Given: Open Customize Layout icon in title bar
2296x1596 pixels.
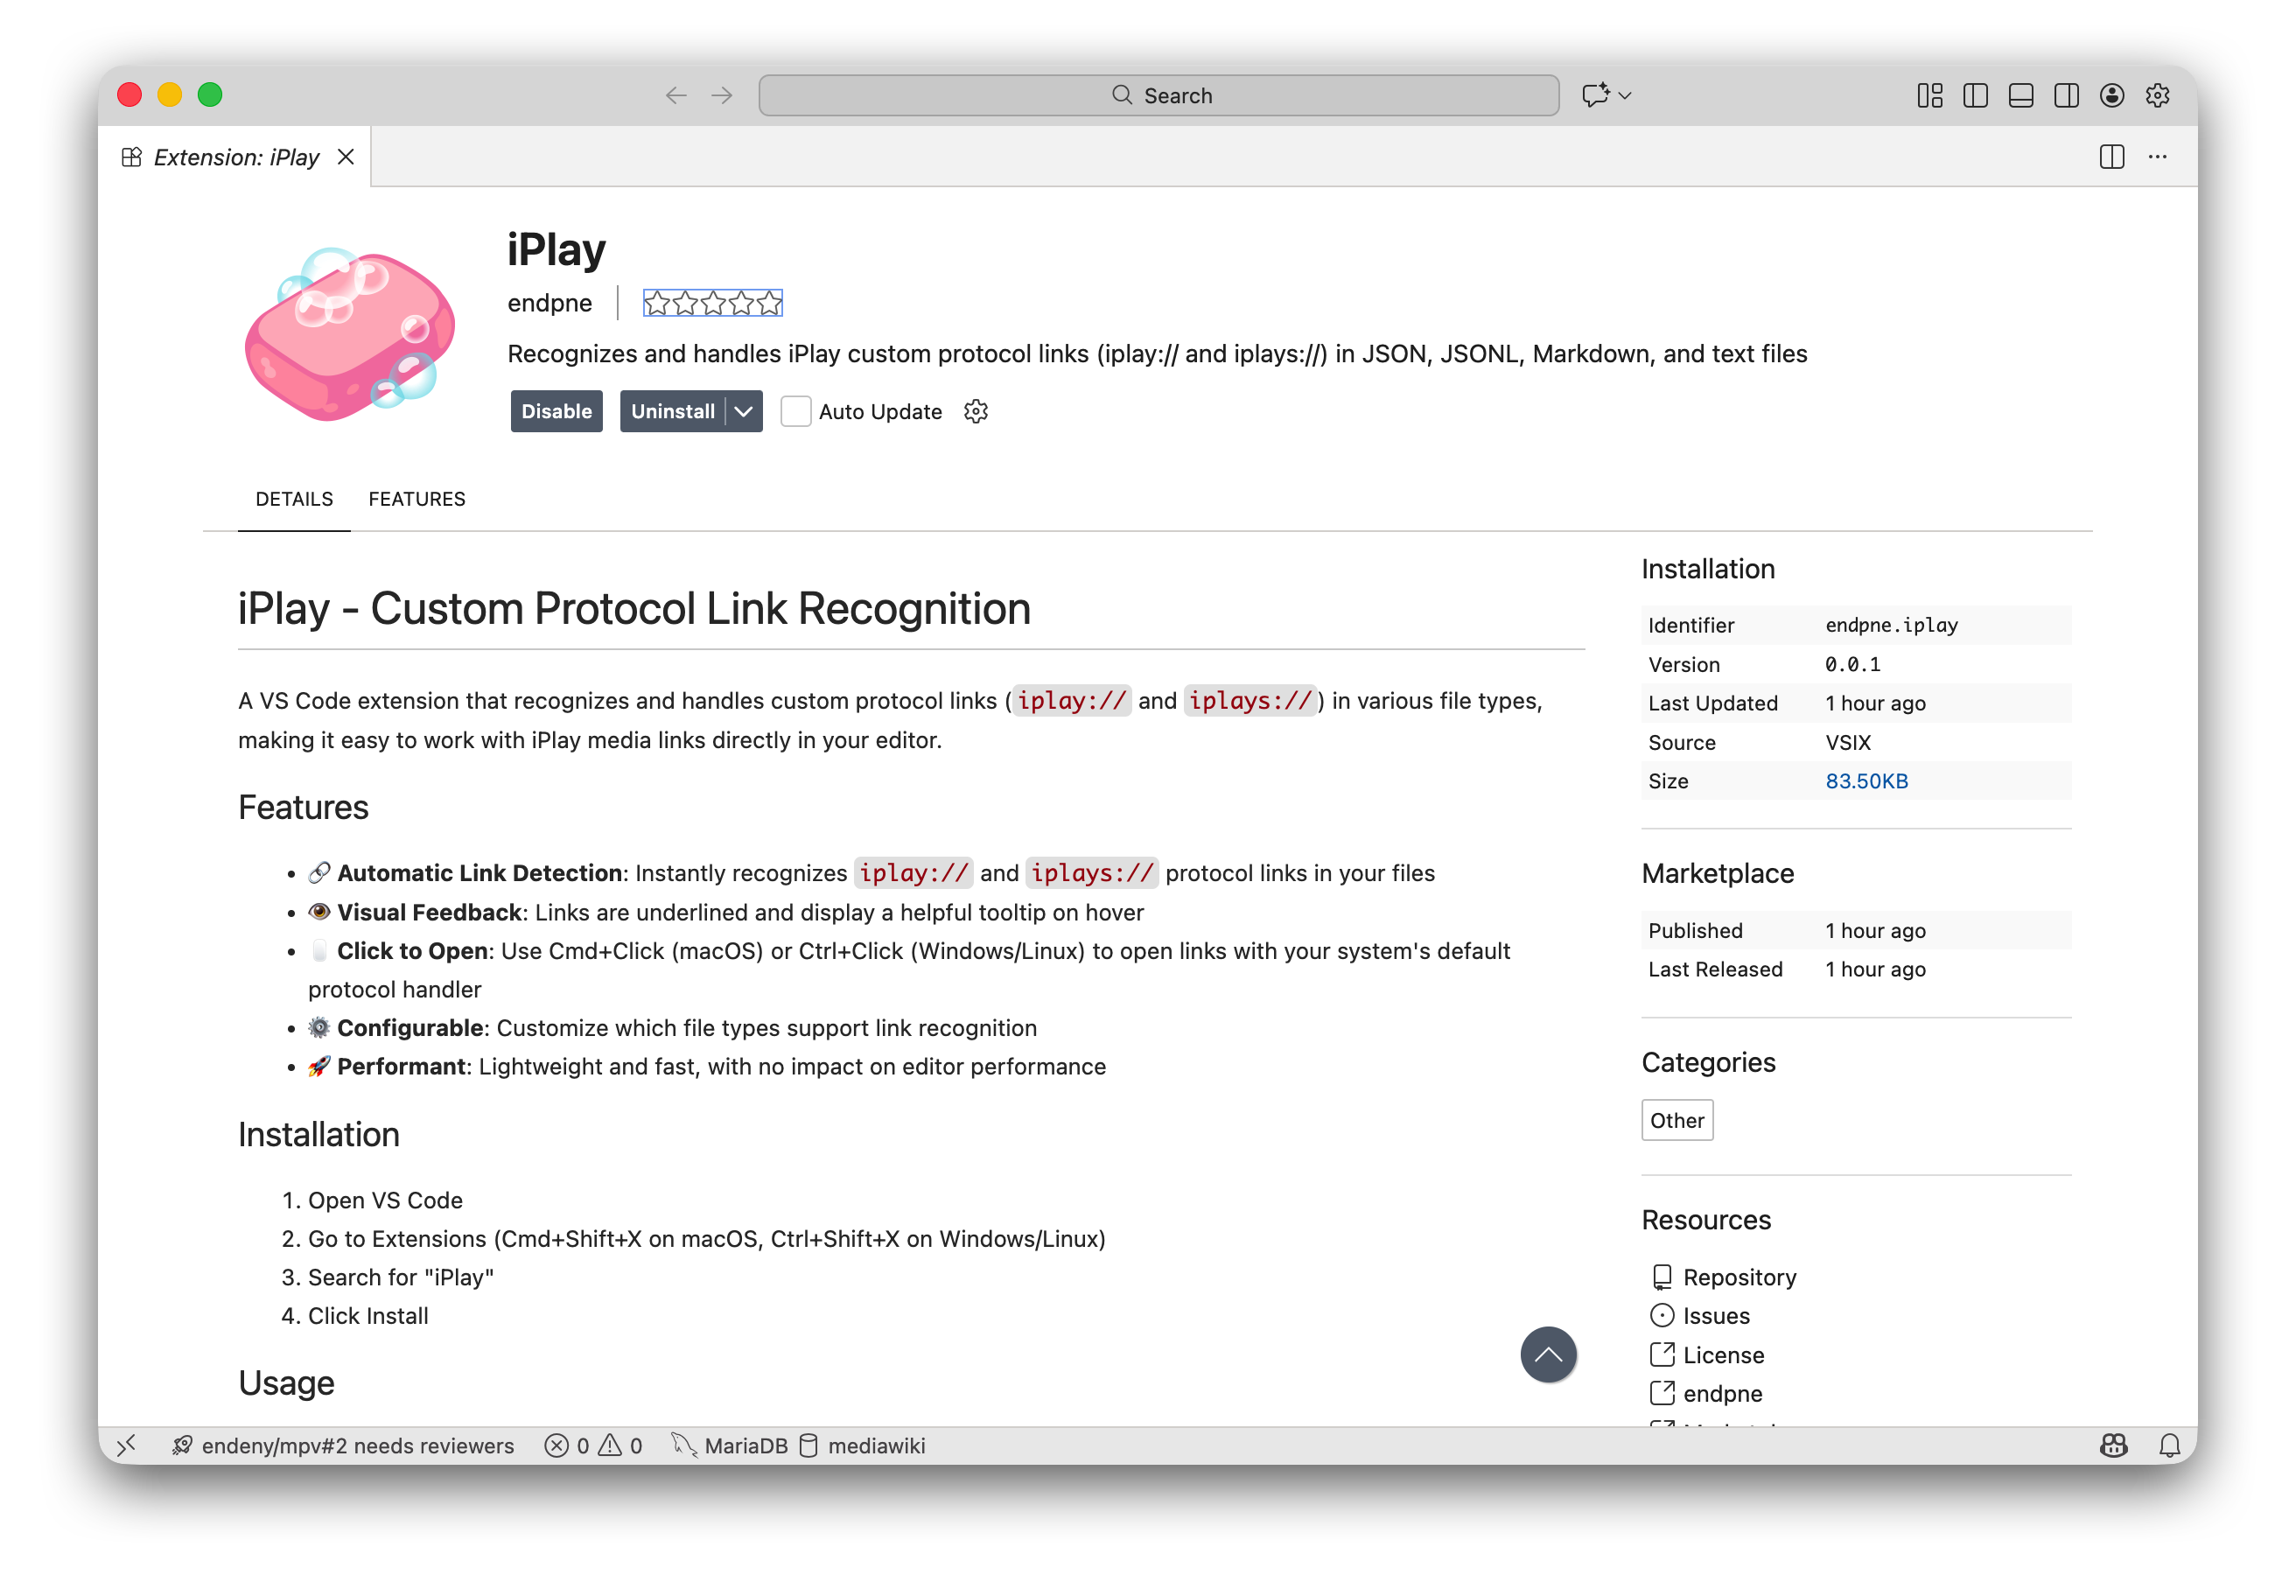Looking at the screenshot, I should 1929,95.
